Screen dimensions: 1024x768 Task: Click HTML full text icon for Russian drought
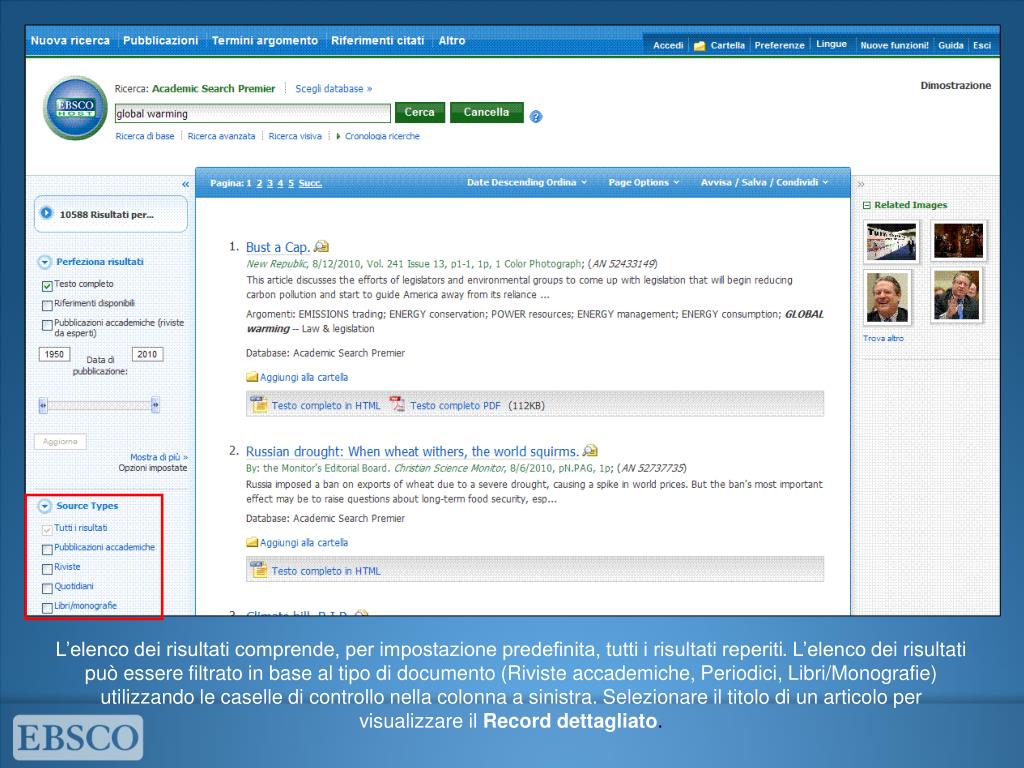259,569
